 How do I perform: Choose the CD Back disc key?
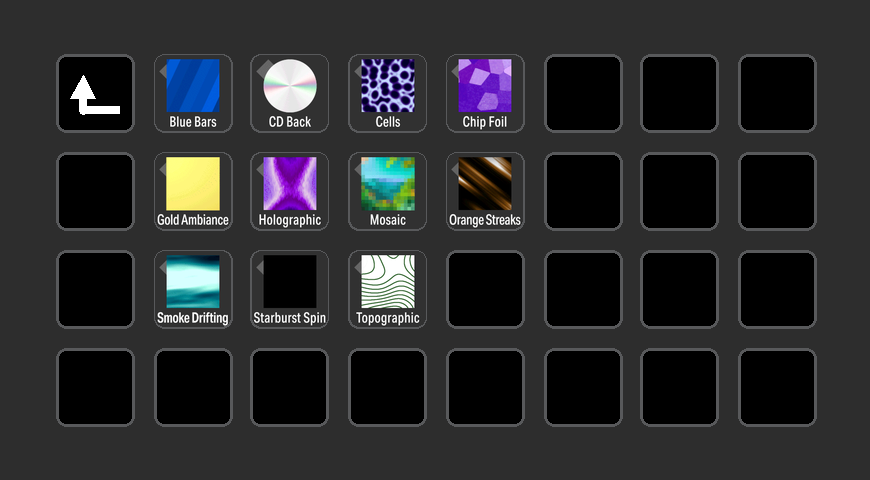(x=290, y=93)
